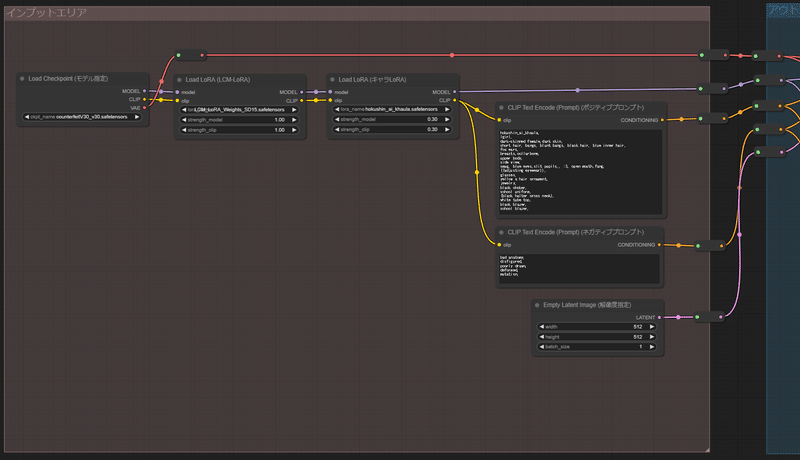The width and height of the screenshot is (800, 460).
Task: Click the model input slot of LCM-LoRA node
Action: pos(177,92)
